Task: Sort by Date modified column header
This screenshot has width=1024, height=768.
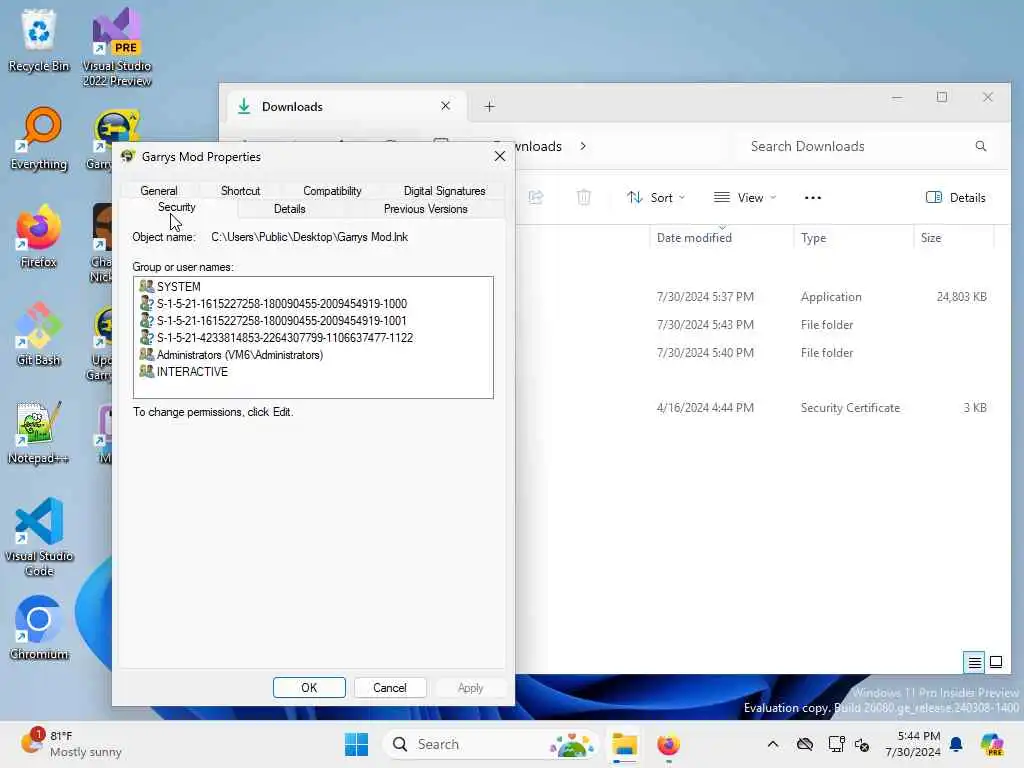Action: [722, 238]
